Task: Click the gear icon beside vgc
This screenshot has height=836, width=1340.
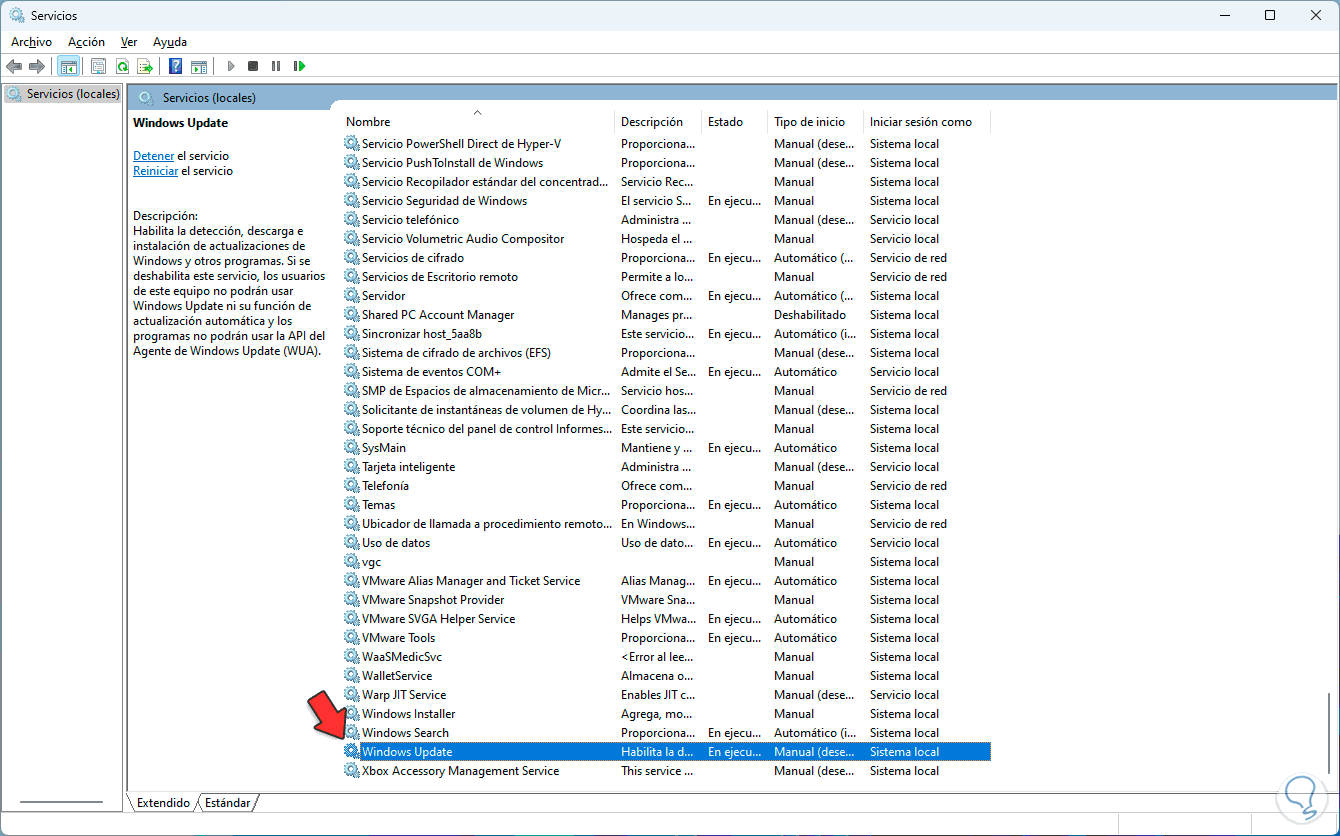Action: (351, 562)
